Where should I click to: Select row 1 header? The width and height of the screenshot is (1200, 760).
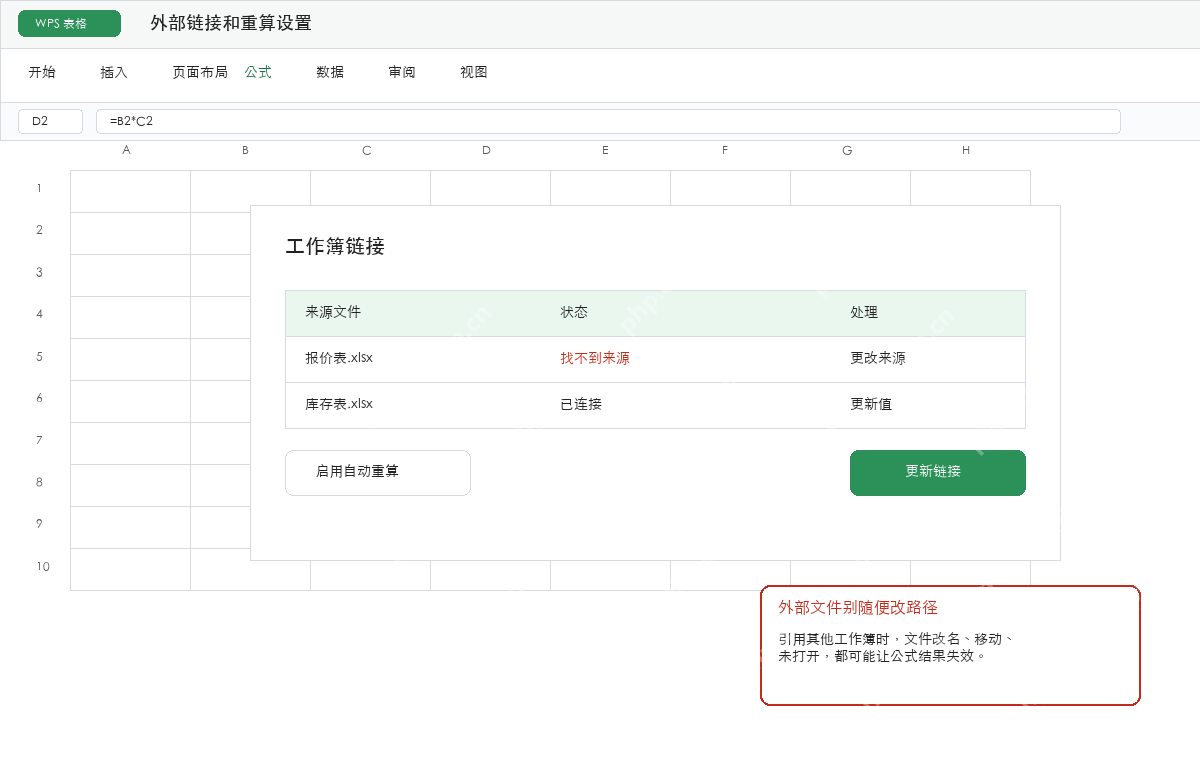coord(40,188)
